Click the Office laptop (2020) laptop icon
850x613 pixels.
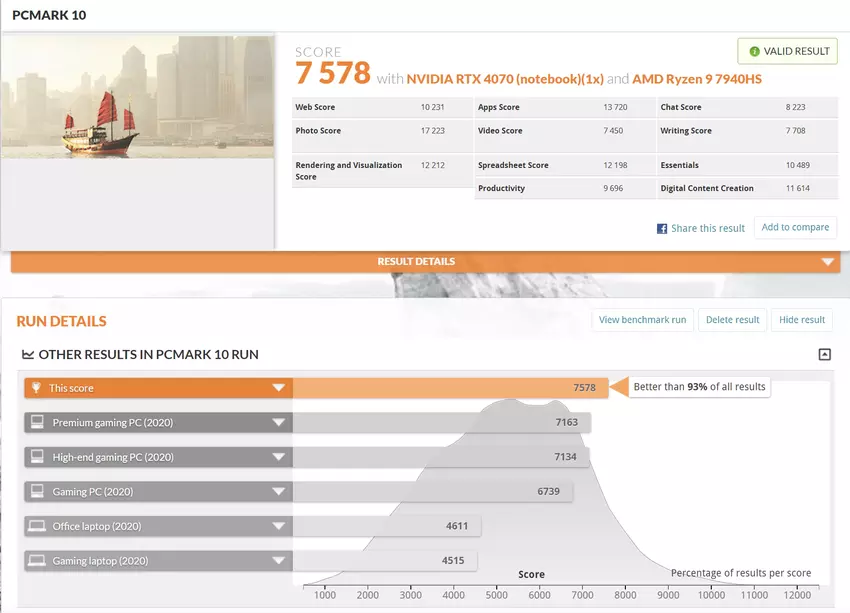[x=37, y=526]
